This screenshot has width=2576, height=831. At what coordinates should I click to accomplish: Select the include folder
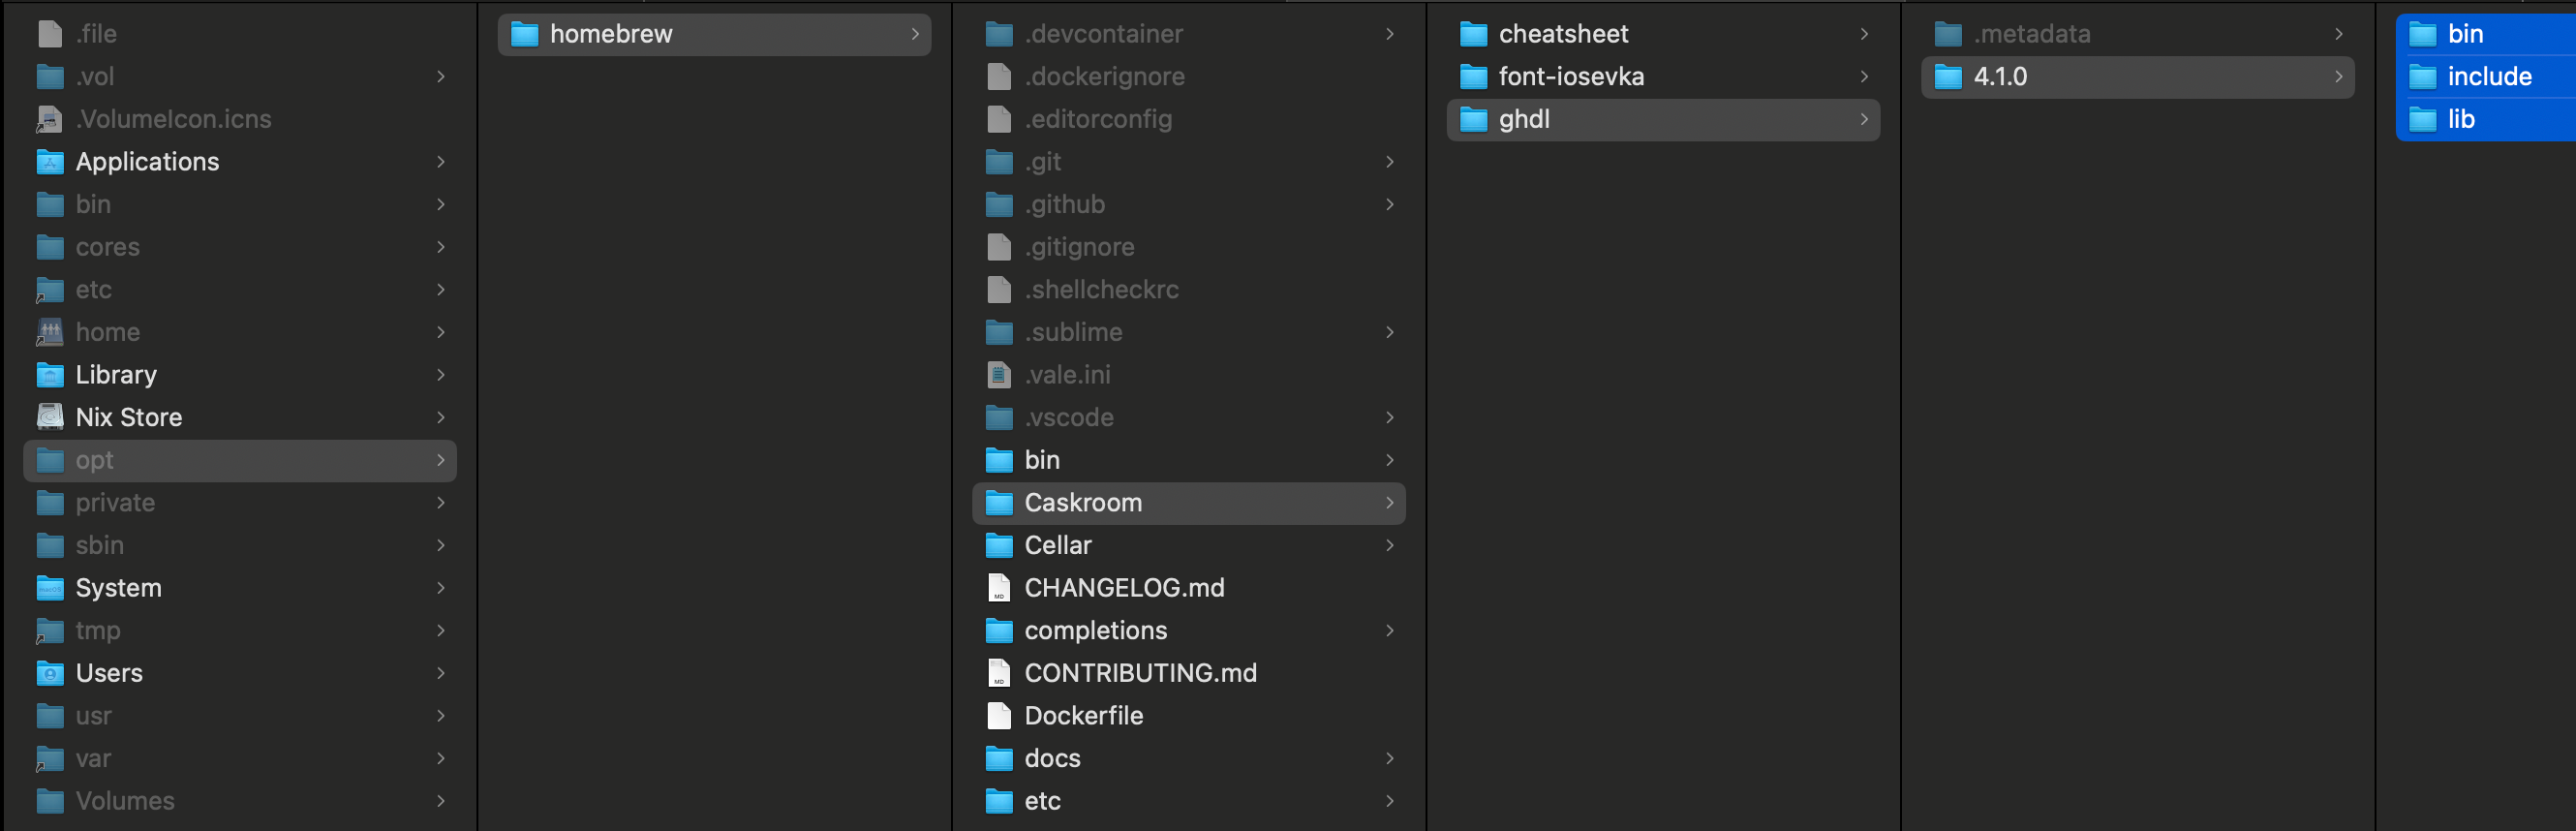(x=2488, y=77)
